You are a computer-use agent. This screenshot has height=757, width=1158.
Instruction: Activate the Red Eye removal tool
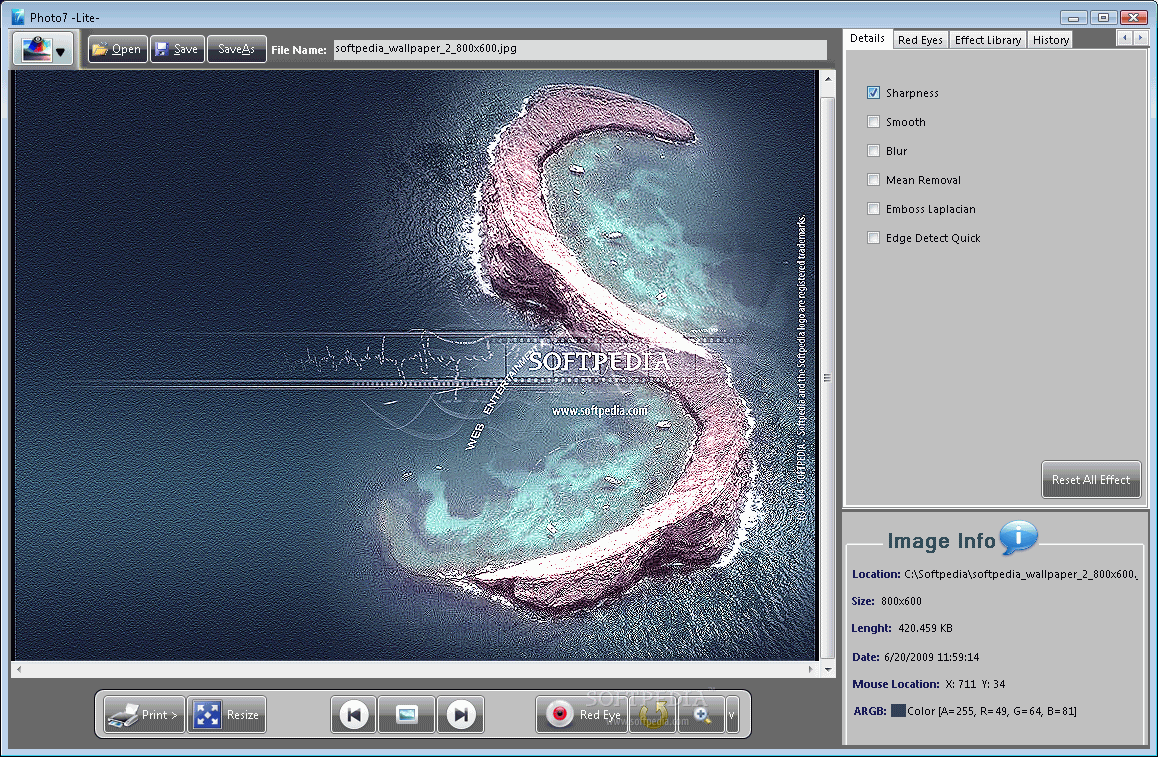[582, 714]
